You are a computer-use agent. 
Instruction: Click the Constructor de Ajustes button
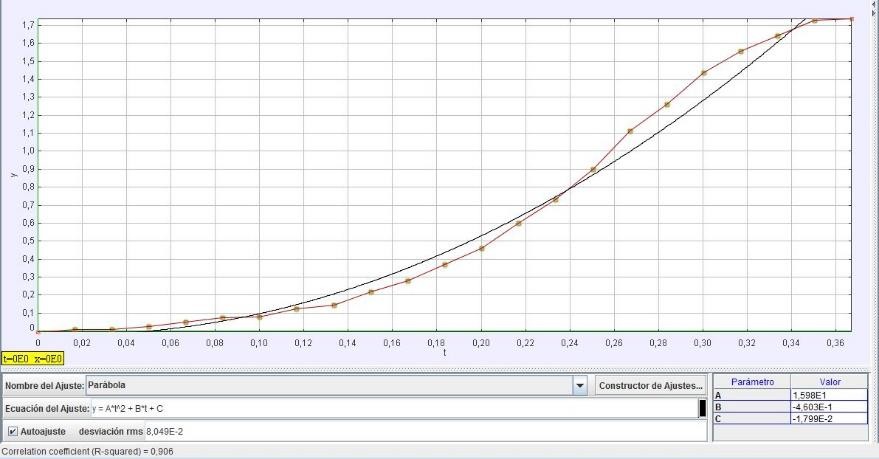coord(650,385)
